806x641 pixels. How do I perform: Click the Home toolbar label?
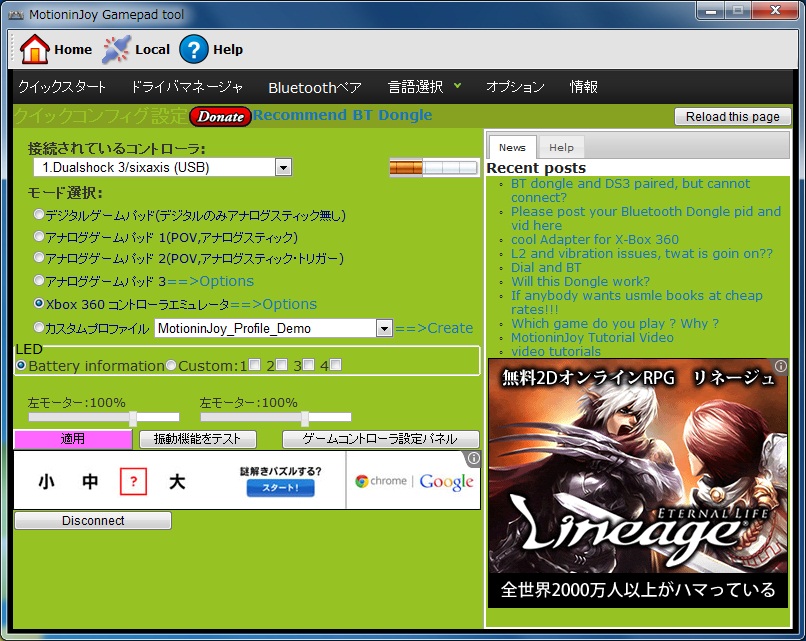coord(73,49)
